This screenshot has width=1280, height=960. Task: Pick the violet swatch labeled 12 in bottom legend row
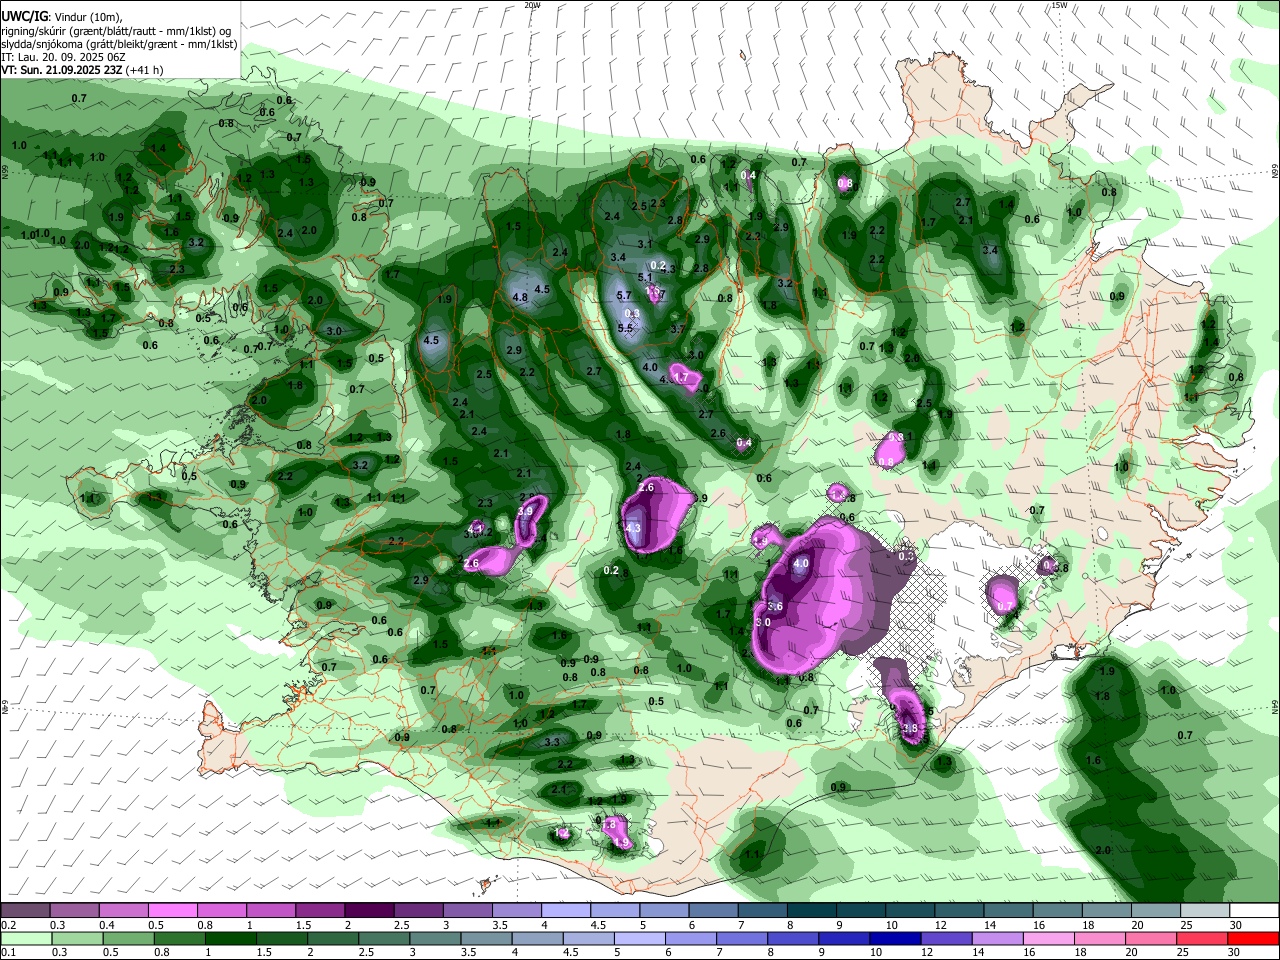[x=944, y=938]
